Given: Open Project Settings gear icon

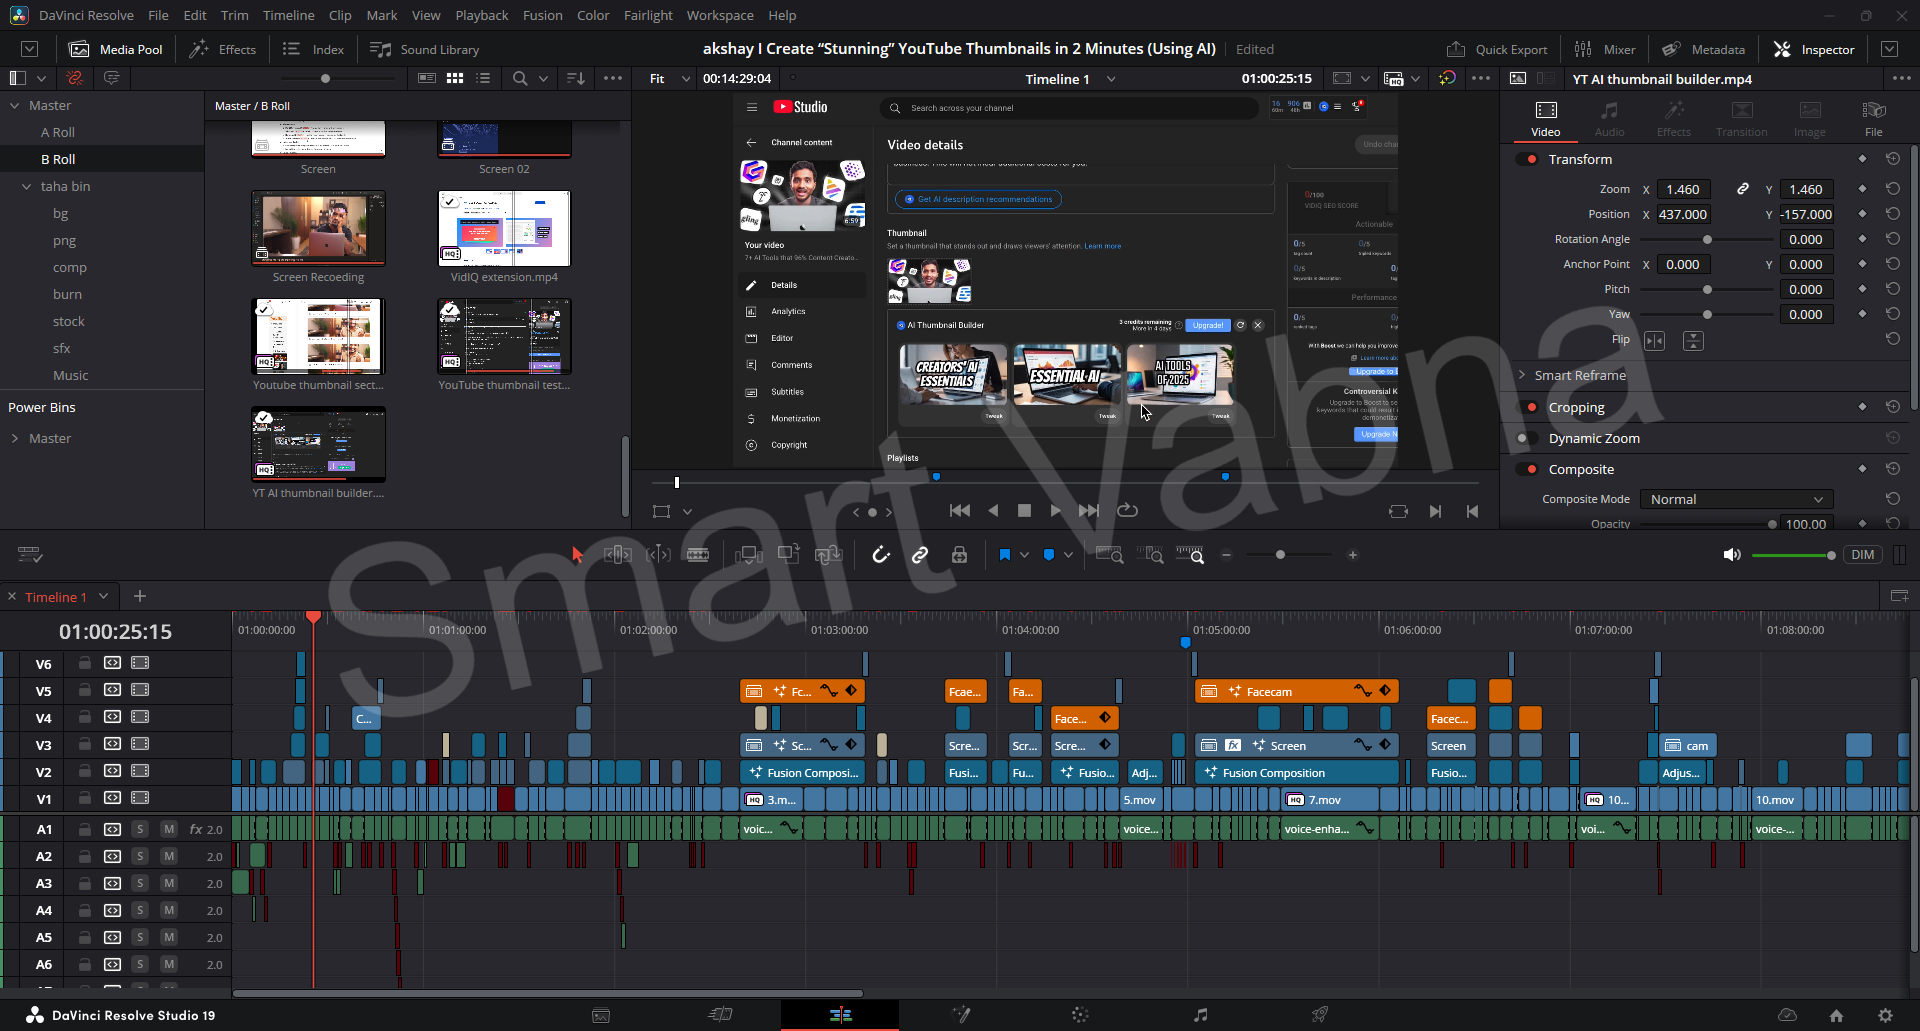Looking at the screenshot, I should (1885, 1015).
